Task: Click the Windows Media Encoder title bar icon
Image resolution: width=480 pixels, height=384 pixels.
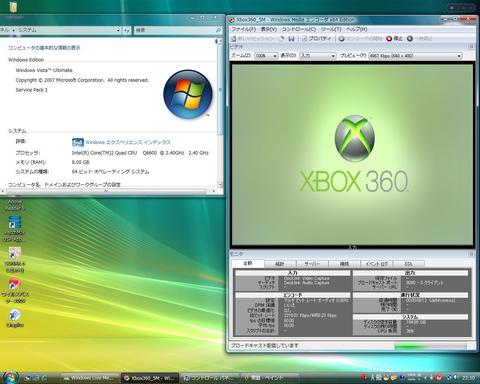Action: tap(231, 20)
